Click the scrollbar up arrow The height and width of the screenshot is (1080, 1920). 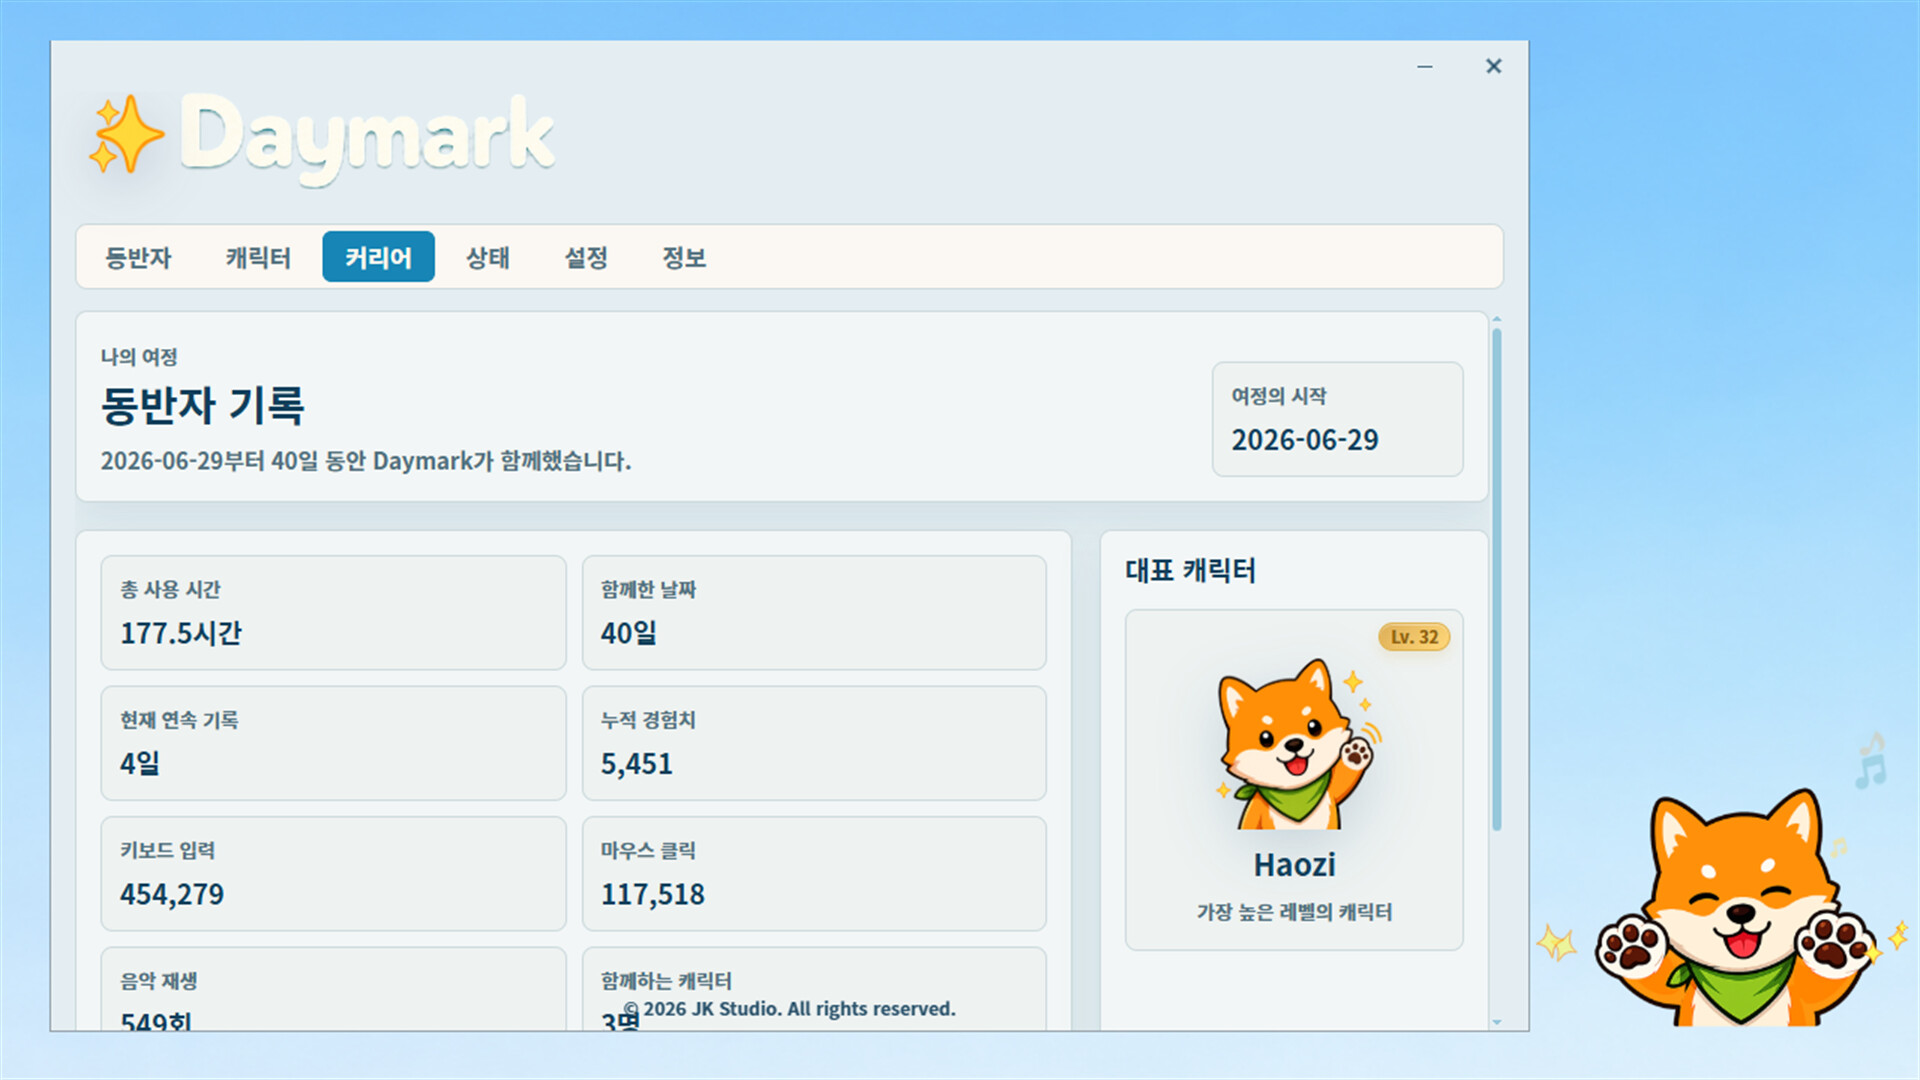1497,319
